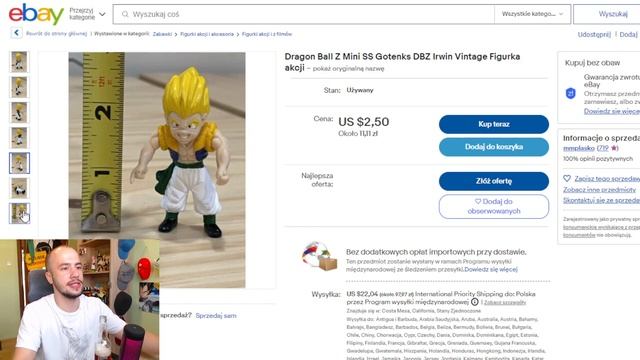Viewport: 640px width, 360px height.
Task: Click the money-back guarantee shield icon
Action: point(571,93)
